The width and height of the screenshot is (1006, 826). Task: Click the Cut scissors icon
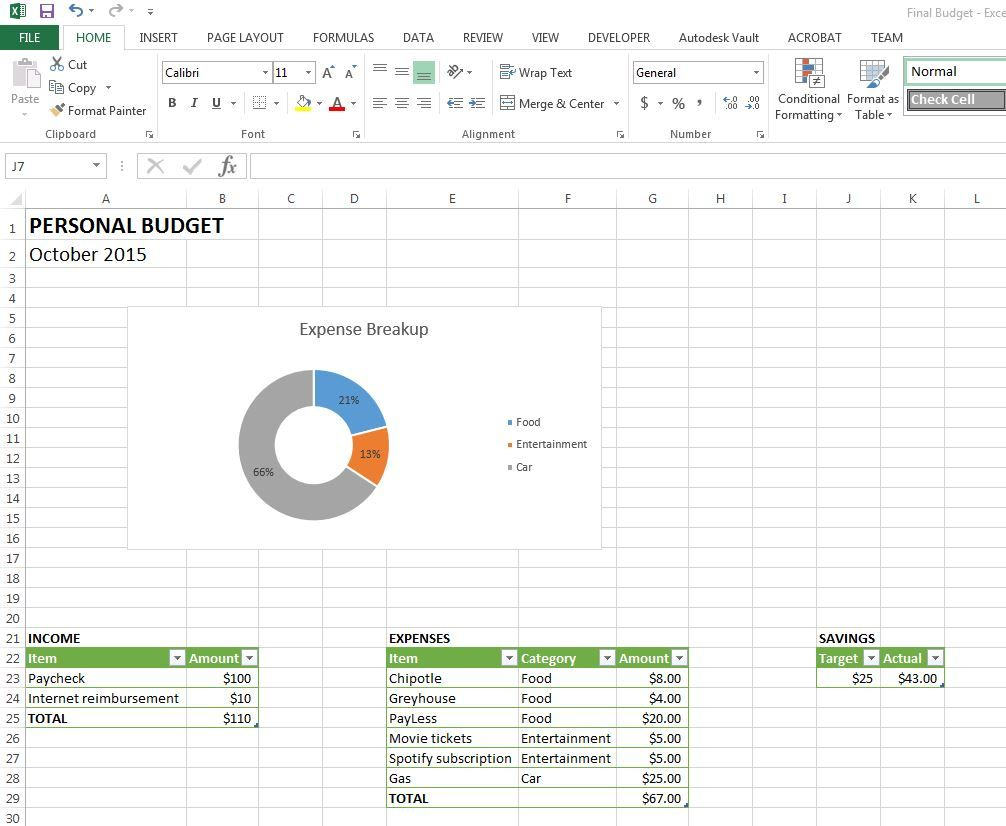pos(56,64)
